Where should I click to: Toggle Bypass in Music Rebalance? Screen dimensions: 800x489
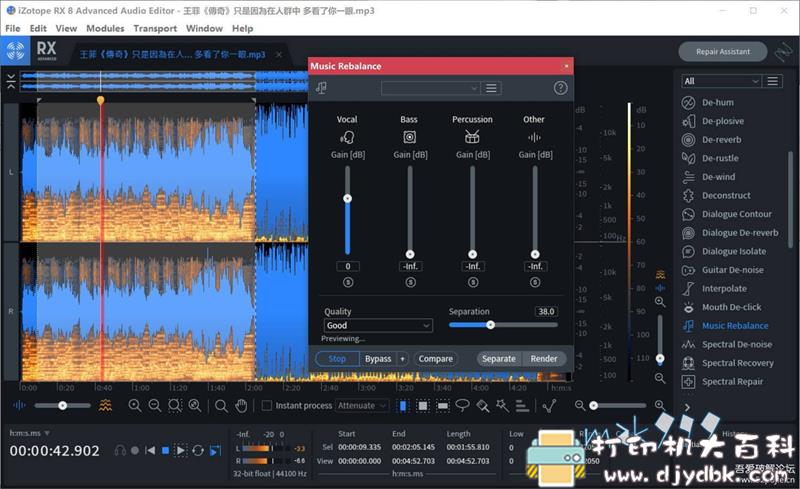pos(378,359)
